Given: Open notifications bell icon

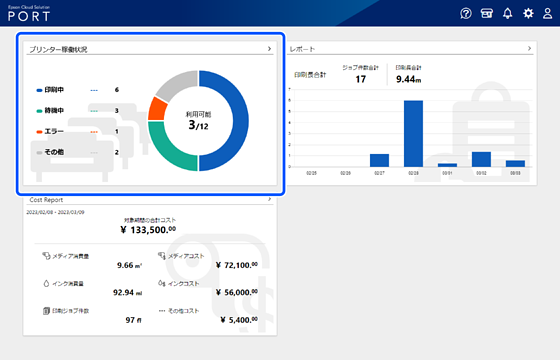Looking at the screenshot, I should [508, 14].
